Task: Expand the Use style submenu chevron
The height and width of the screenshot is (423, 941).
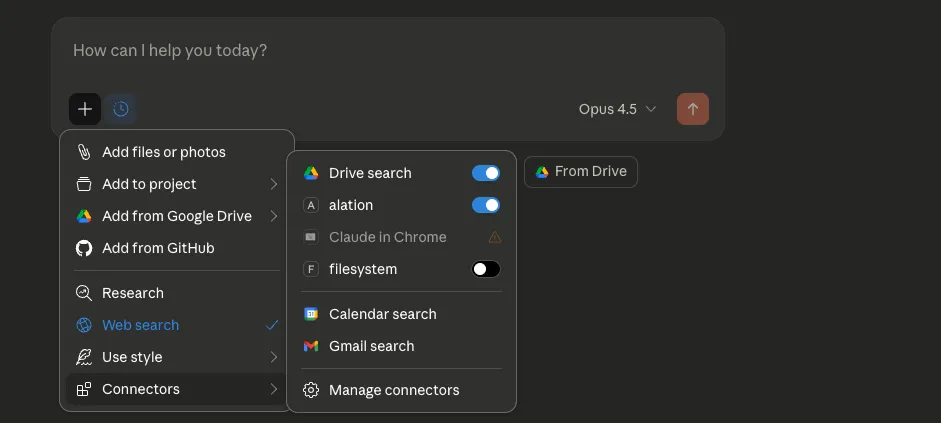Action: click(274, 357)
